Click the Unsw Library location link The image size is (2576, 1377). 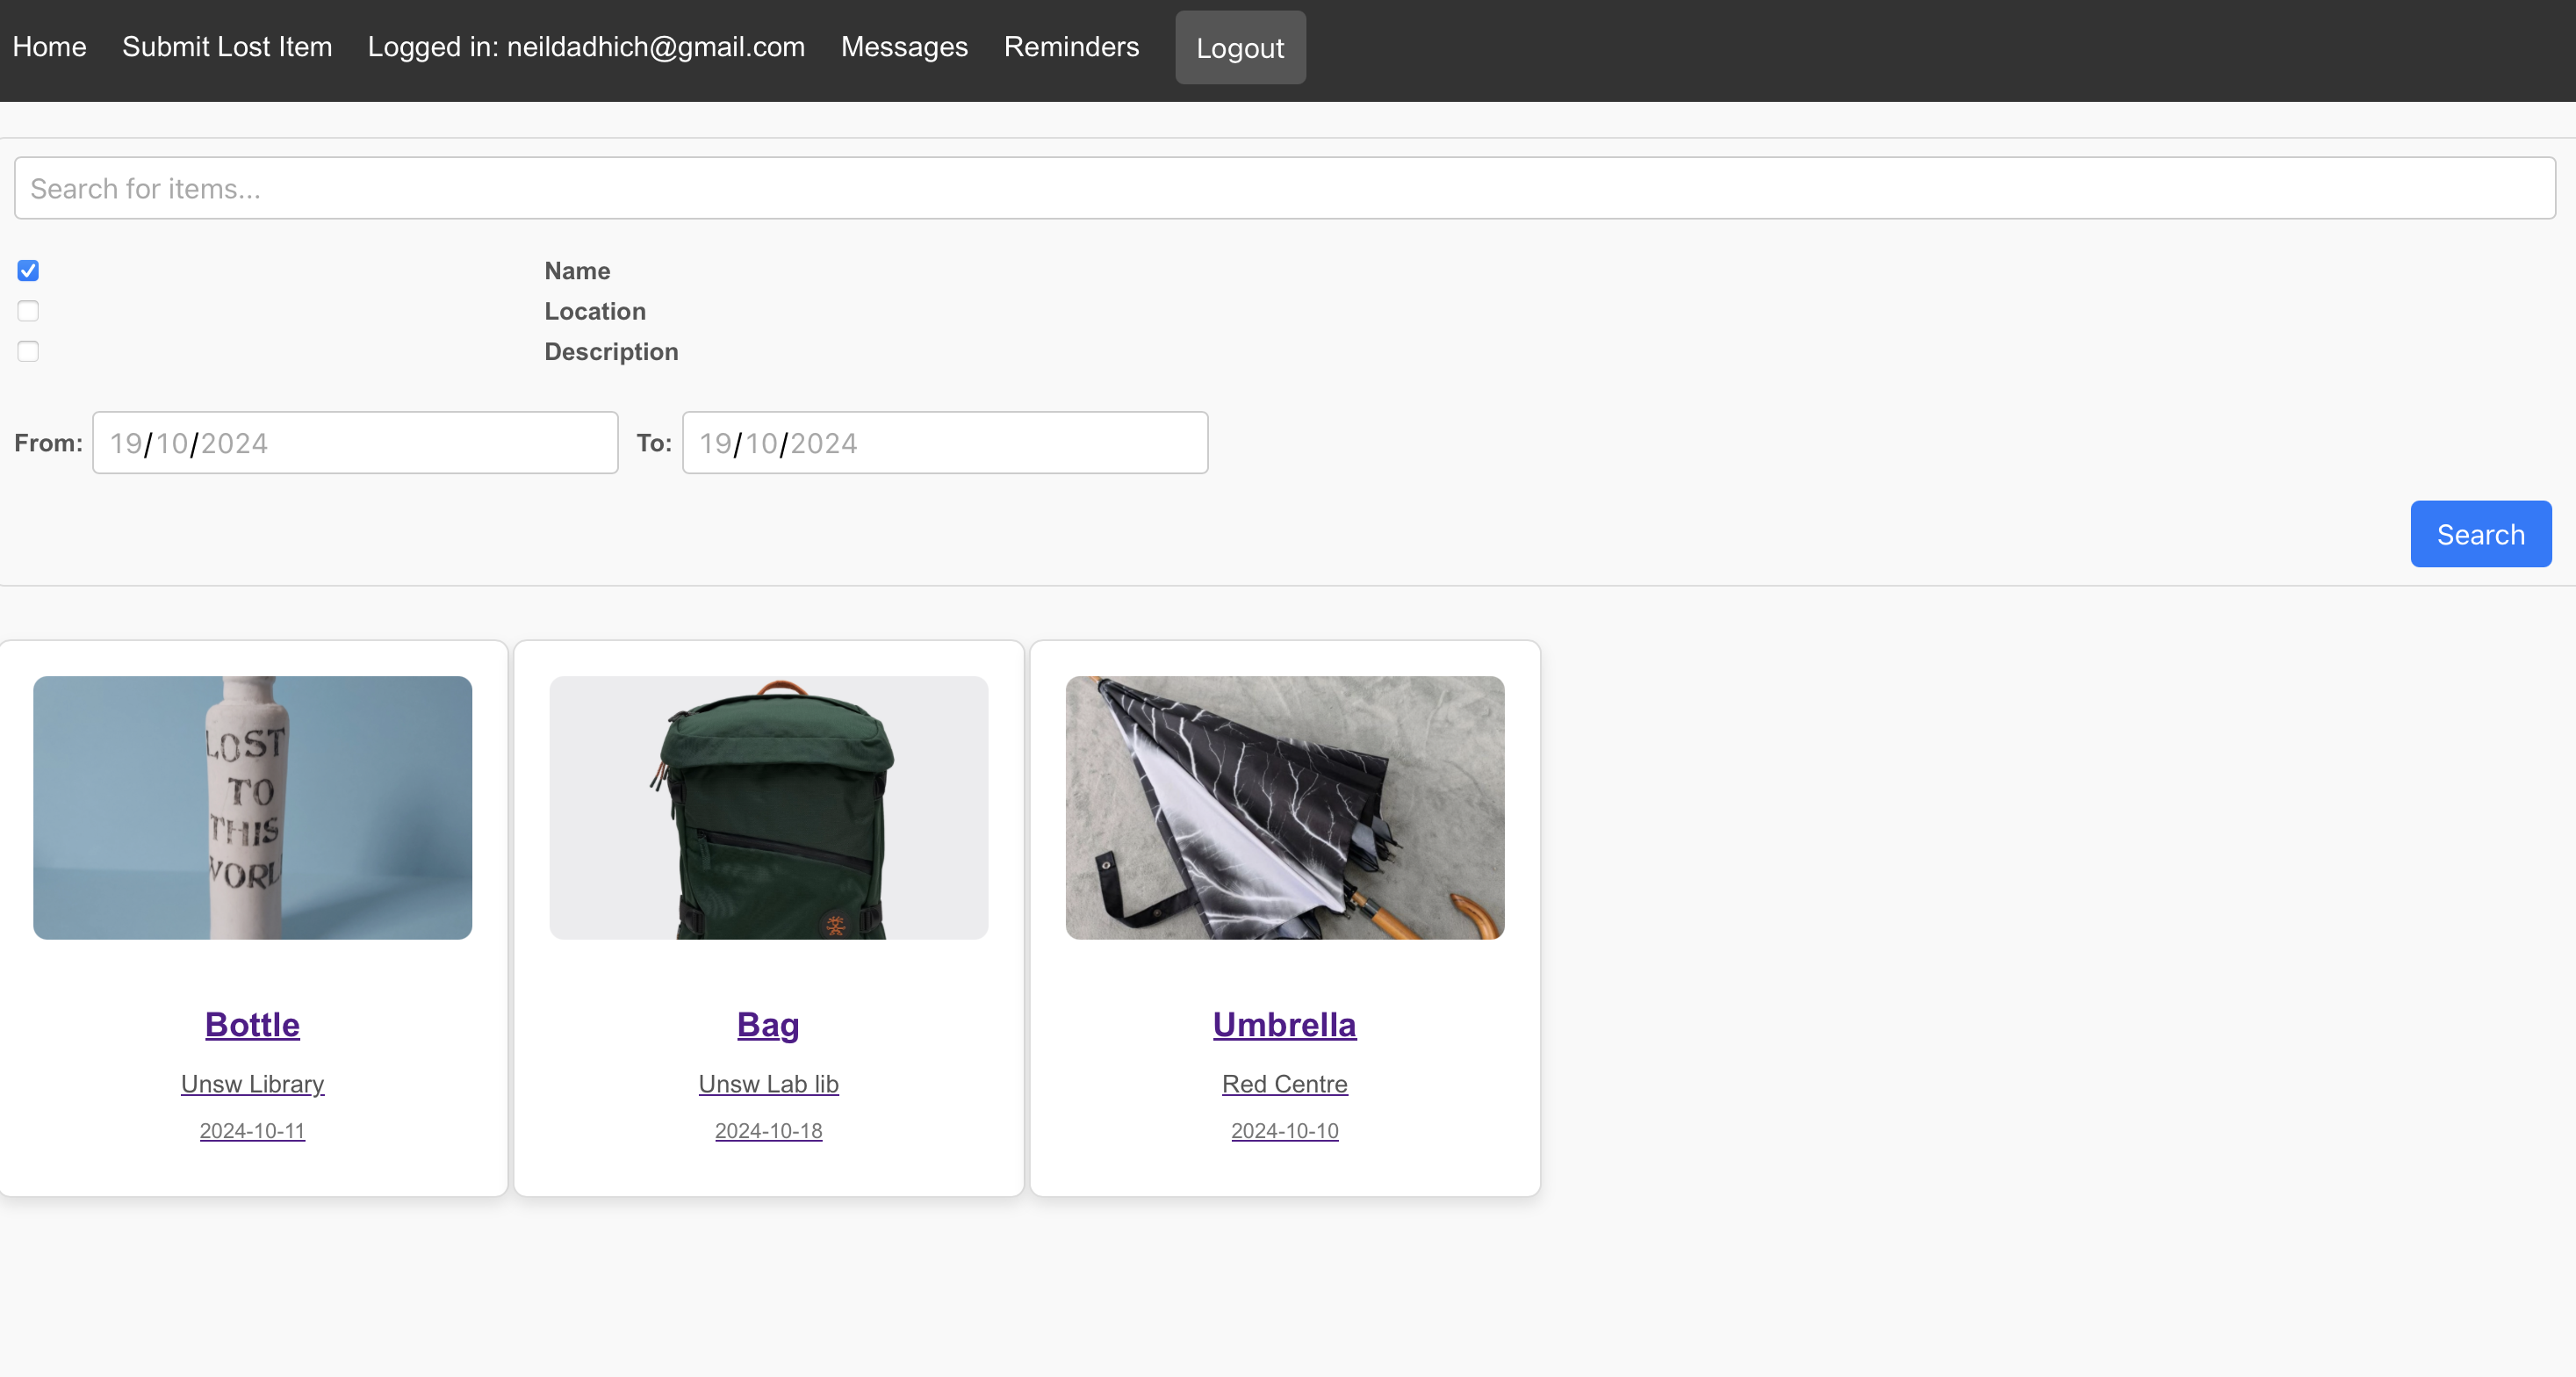coord(252,1084)
